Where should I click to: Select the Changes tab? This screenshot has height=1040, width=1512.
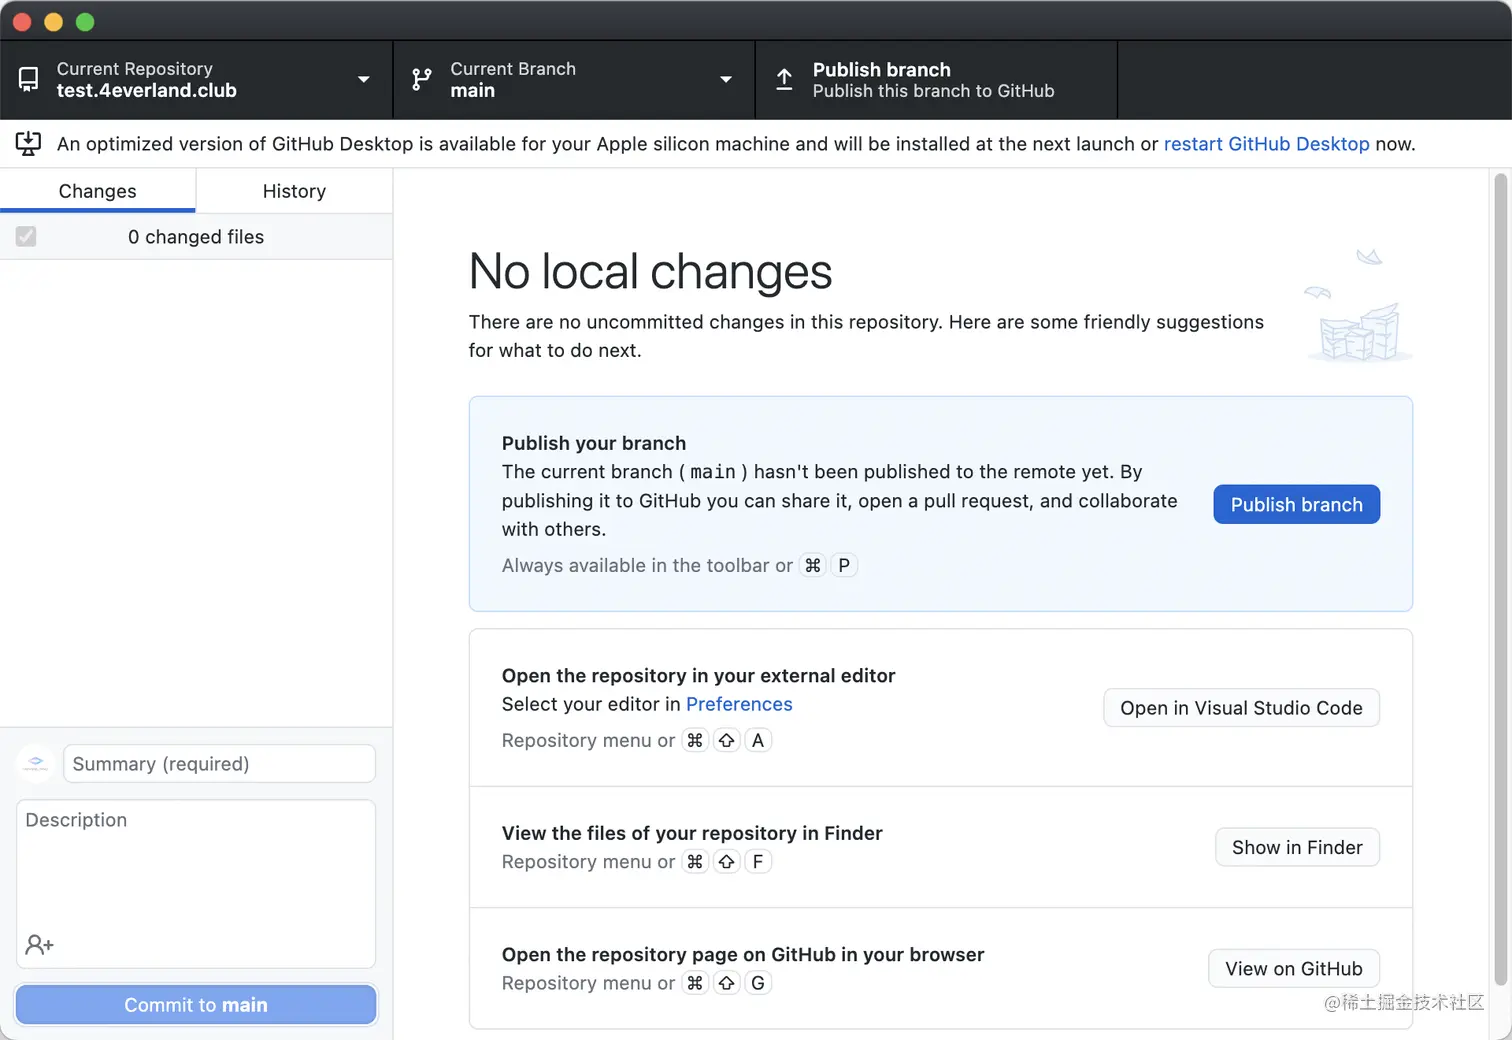97,191
